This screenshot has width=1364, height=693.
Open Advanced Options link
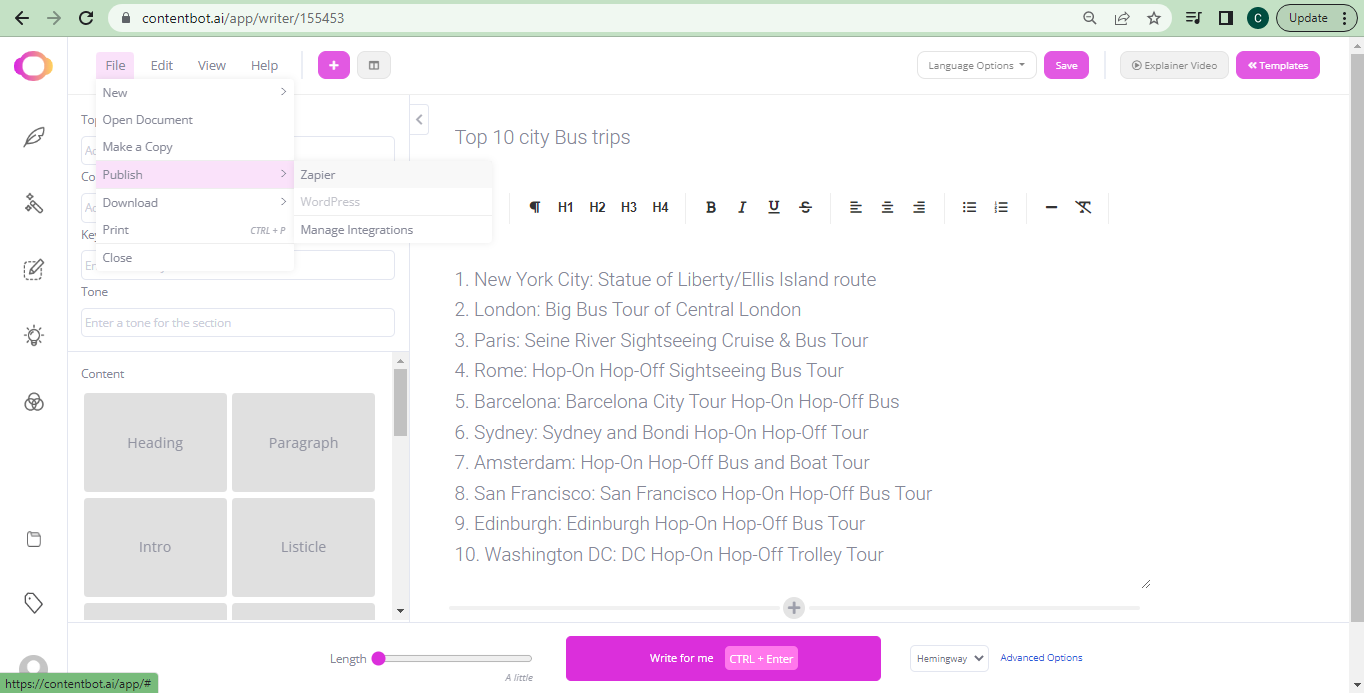pyautogui.click(x=1041, y=657)
